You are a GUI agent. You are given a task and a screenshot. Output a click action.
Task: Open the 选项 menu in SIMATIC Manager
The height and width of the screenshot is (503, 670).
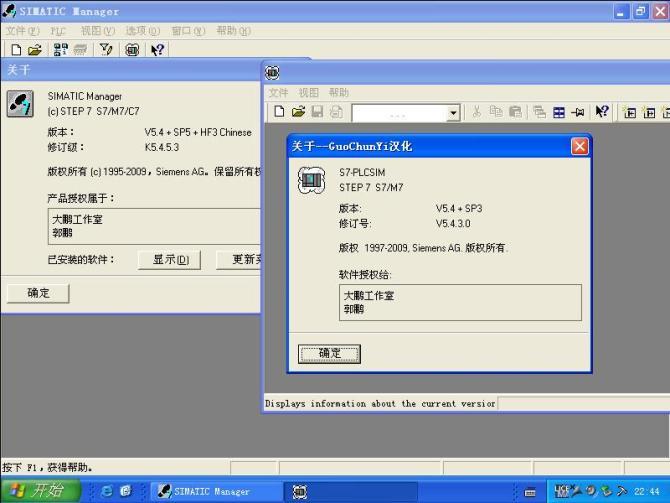pos(143,31)
